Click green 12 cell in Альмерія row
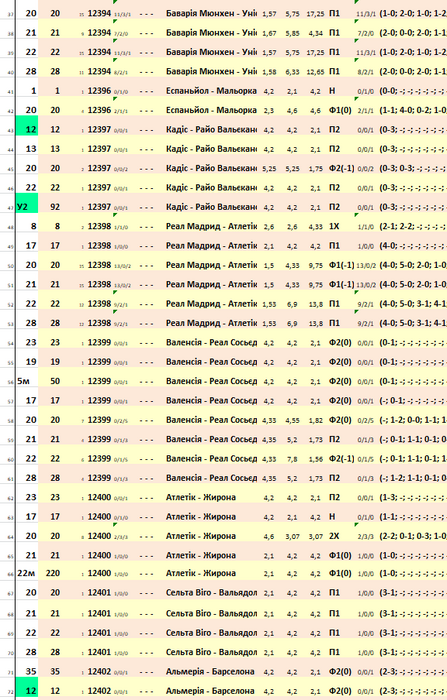 [27, 691]
